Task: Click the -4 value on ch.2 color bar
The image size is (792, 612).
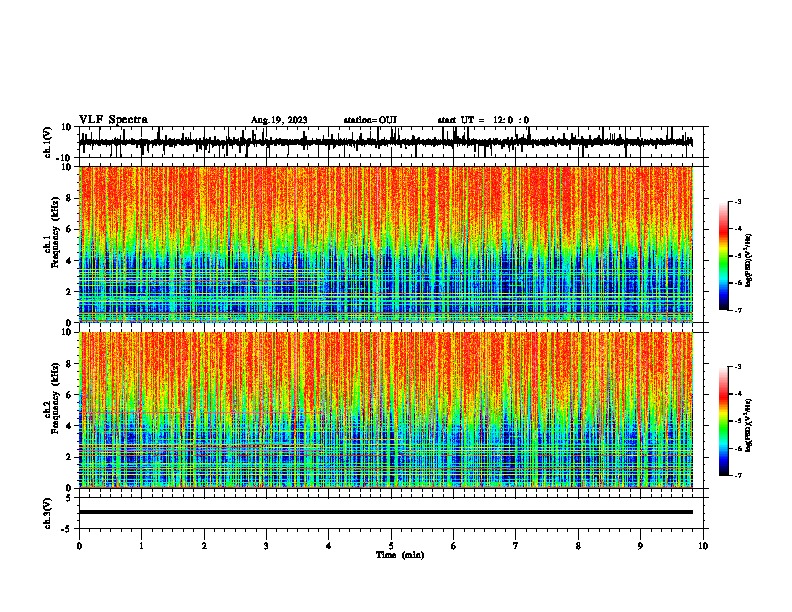Action: click(737, 394)
